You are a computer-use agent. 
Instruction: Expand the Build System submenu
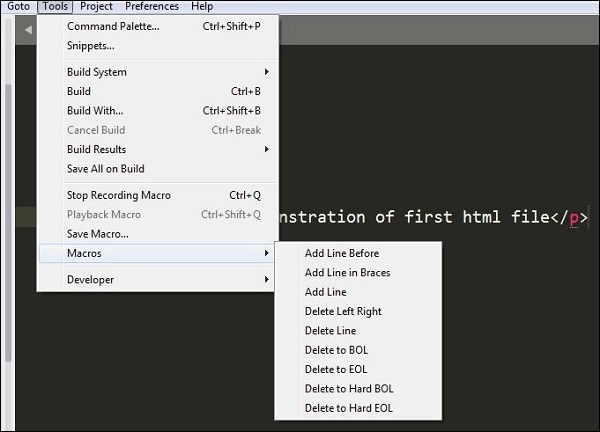coord(96,72)
